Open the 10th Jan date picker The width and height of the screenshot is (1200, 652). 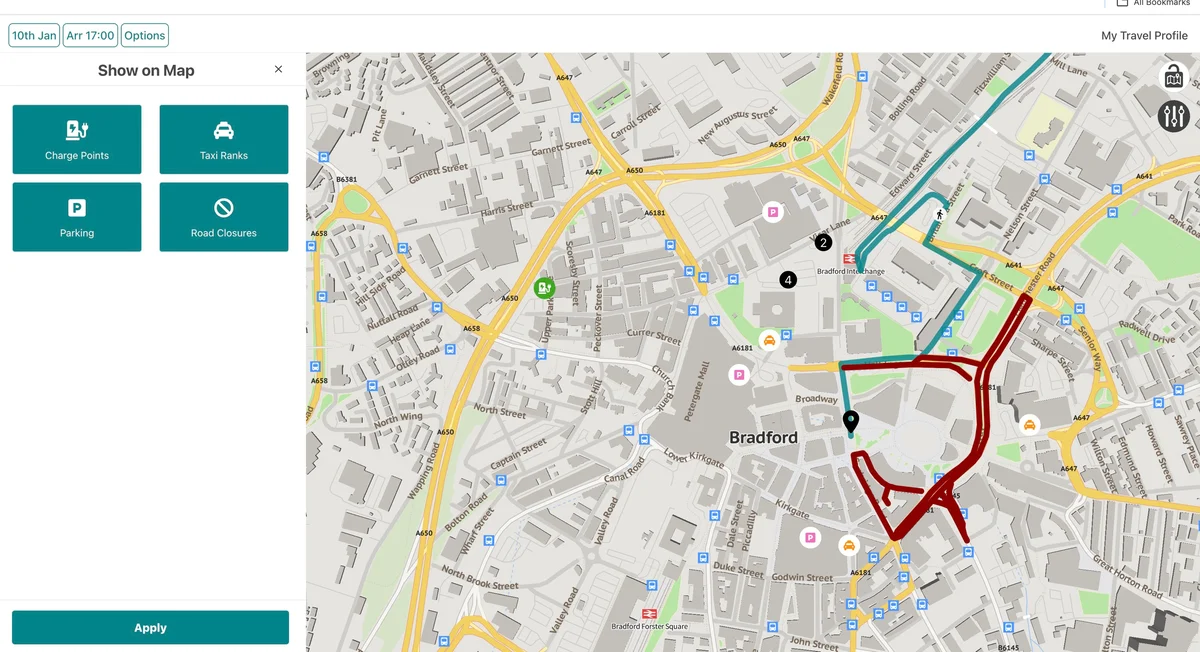pyautogui.click(x=34, y=35)
